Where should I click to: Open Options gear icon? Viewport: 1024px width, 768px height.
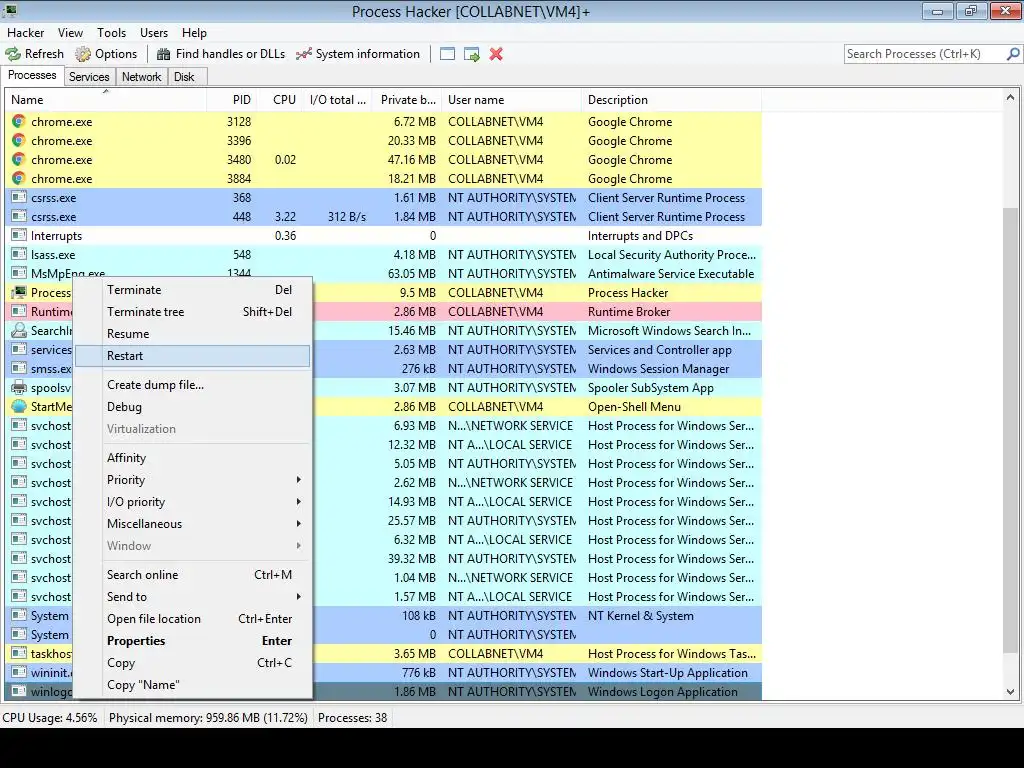[83, 54]
